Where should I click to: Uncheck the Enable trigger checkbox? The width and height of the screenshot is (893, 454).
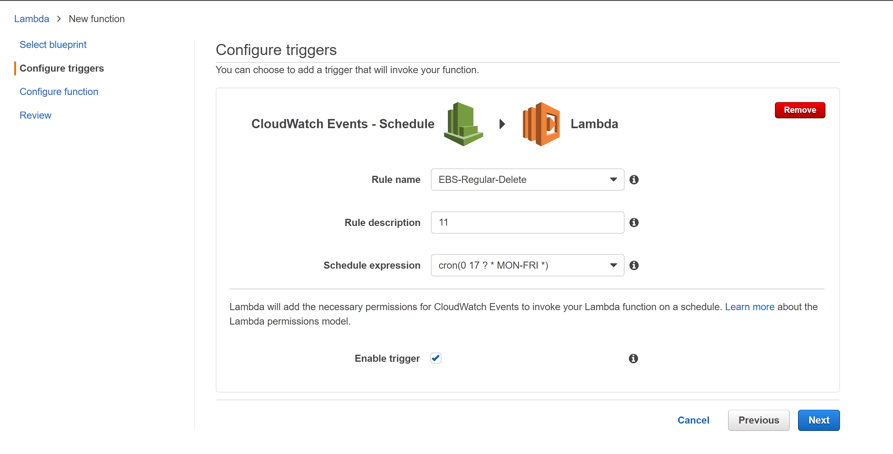436,358
